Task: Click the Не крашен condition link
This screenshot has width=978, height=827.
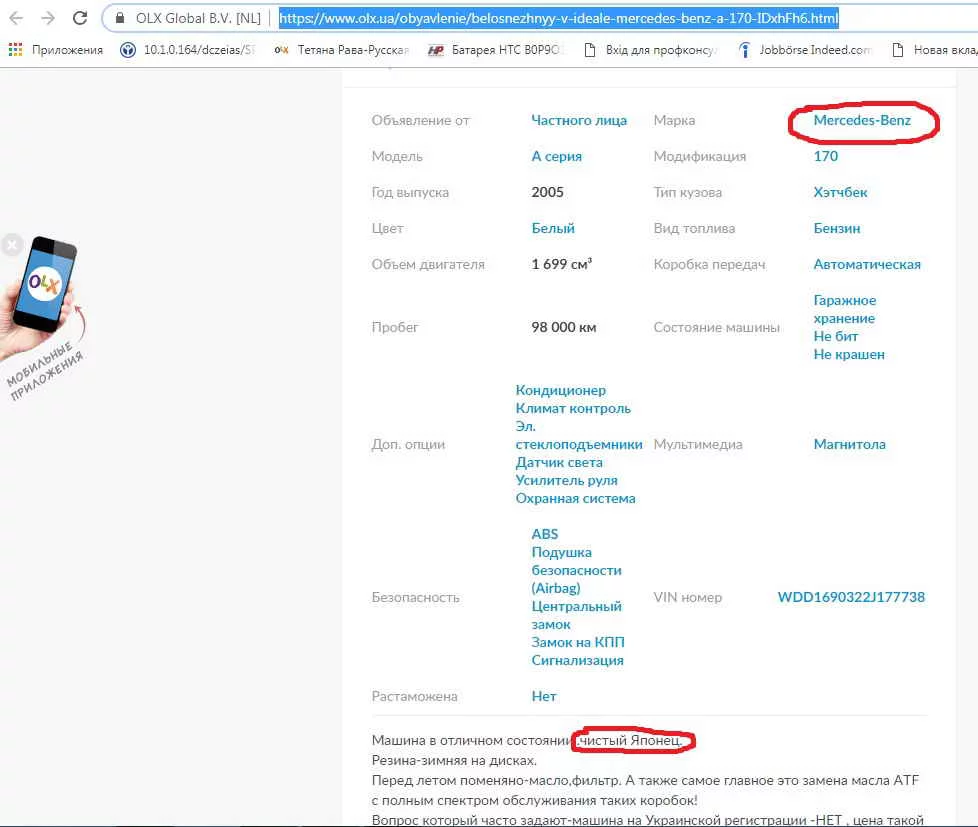Action: [x=849, y=355]
